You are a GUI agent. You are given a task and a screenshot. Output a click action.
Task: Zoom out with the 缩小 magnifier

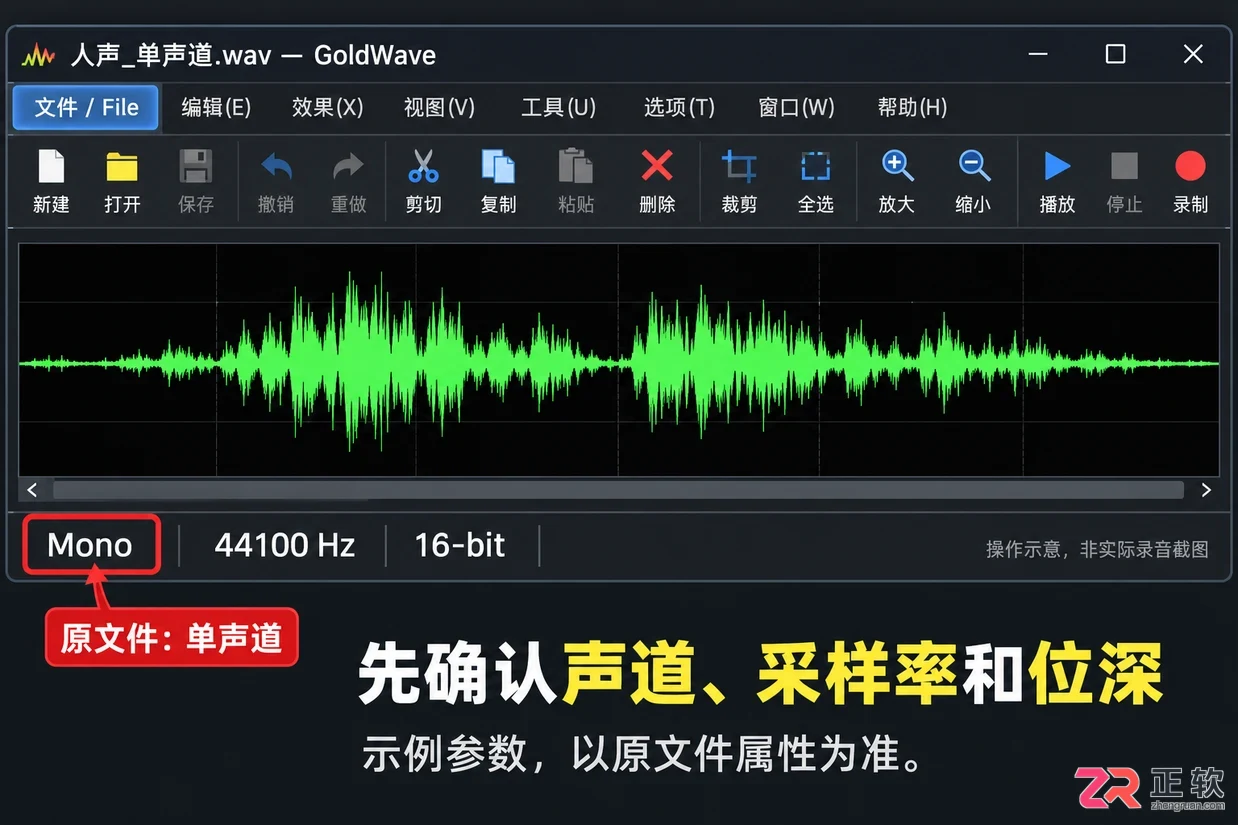973,166
